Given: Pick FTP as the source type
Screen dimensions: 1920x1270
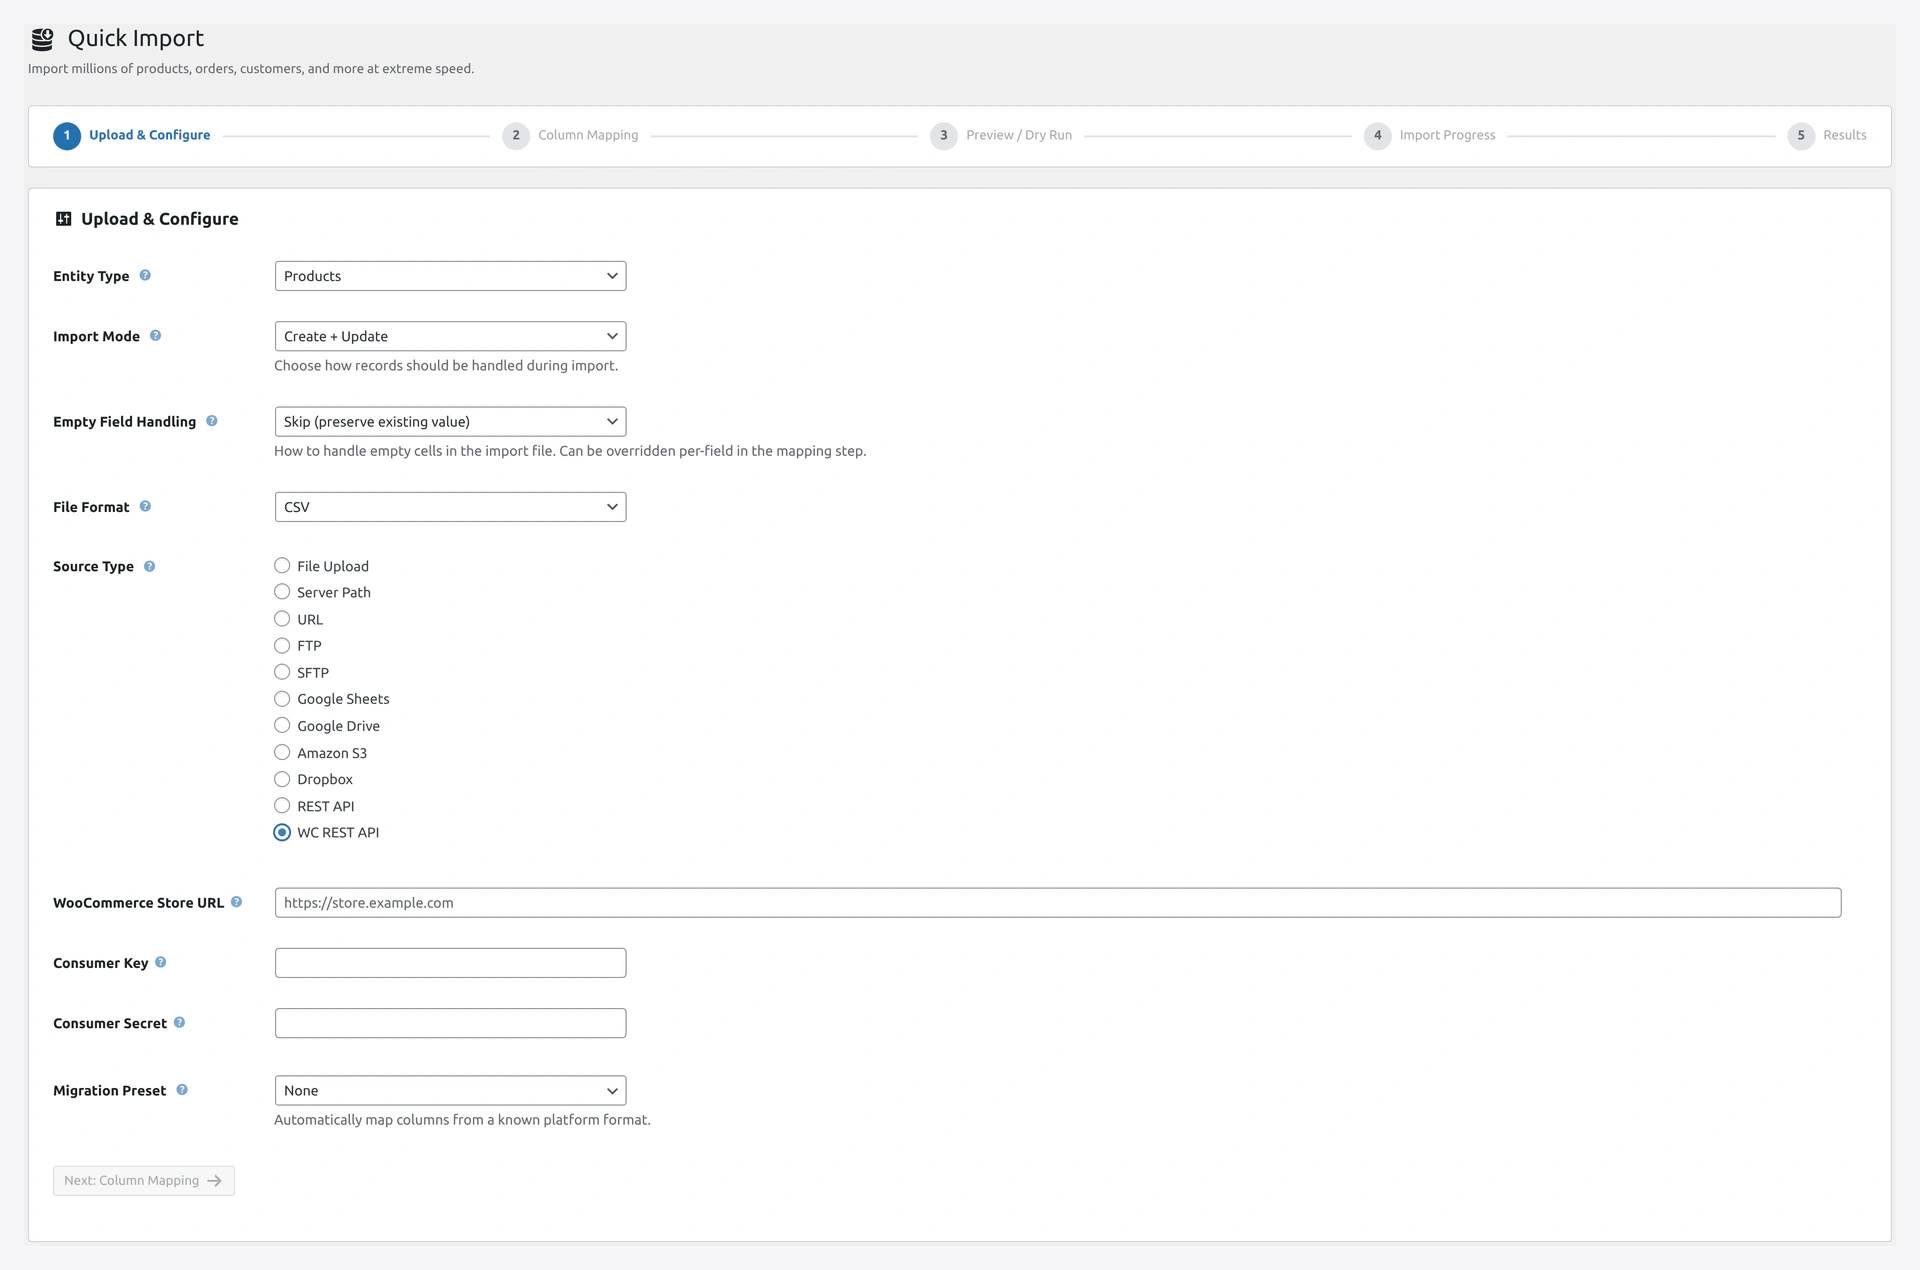Looking at the screenshot, I should coord(282,646).
